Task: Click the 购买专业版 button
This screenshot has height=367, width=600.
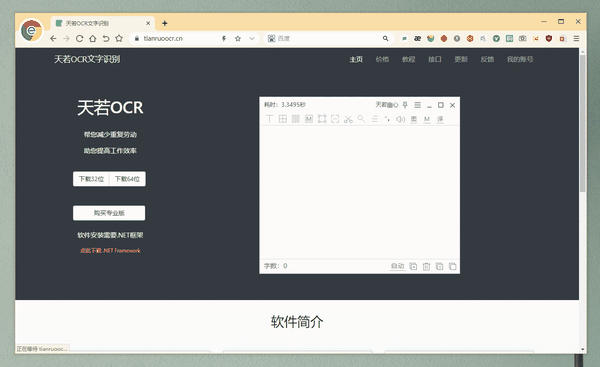Action: [x=109, y=213]
